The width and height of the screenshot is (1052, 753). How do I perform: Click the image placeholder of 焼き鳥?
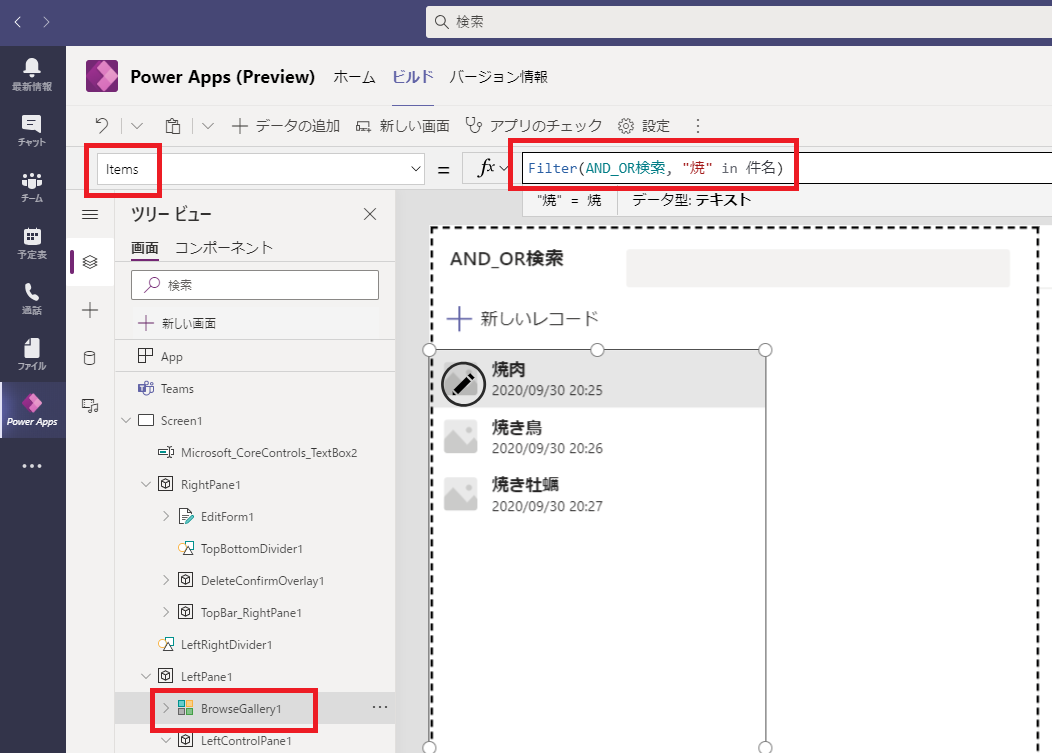tap(460, 437)
